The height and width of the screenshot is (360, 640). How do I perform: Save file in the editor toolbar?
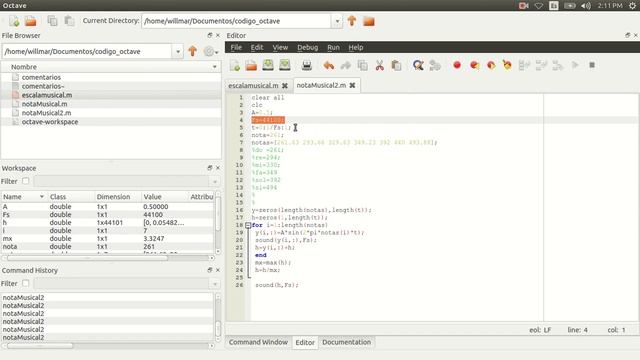pos(268,65)
